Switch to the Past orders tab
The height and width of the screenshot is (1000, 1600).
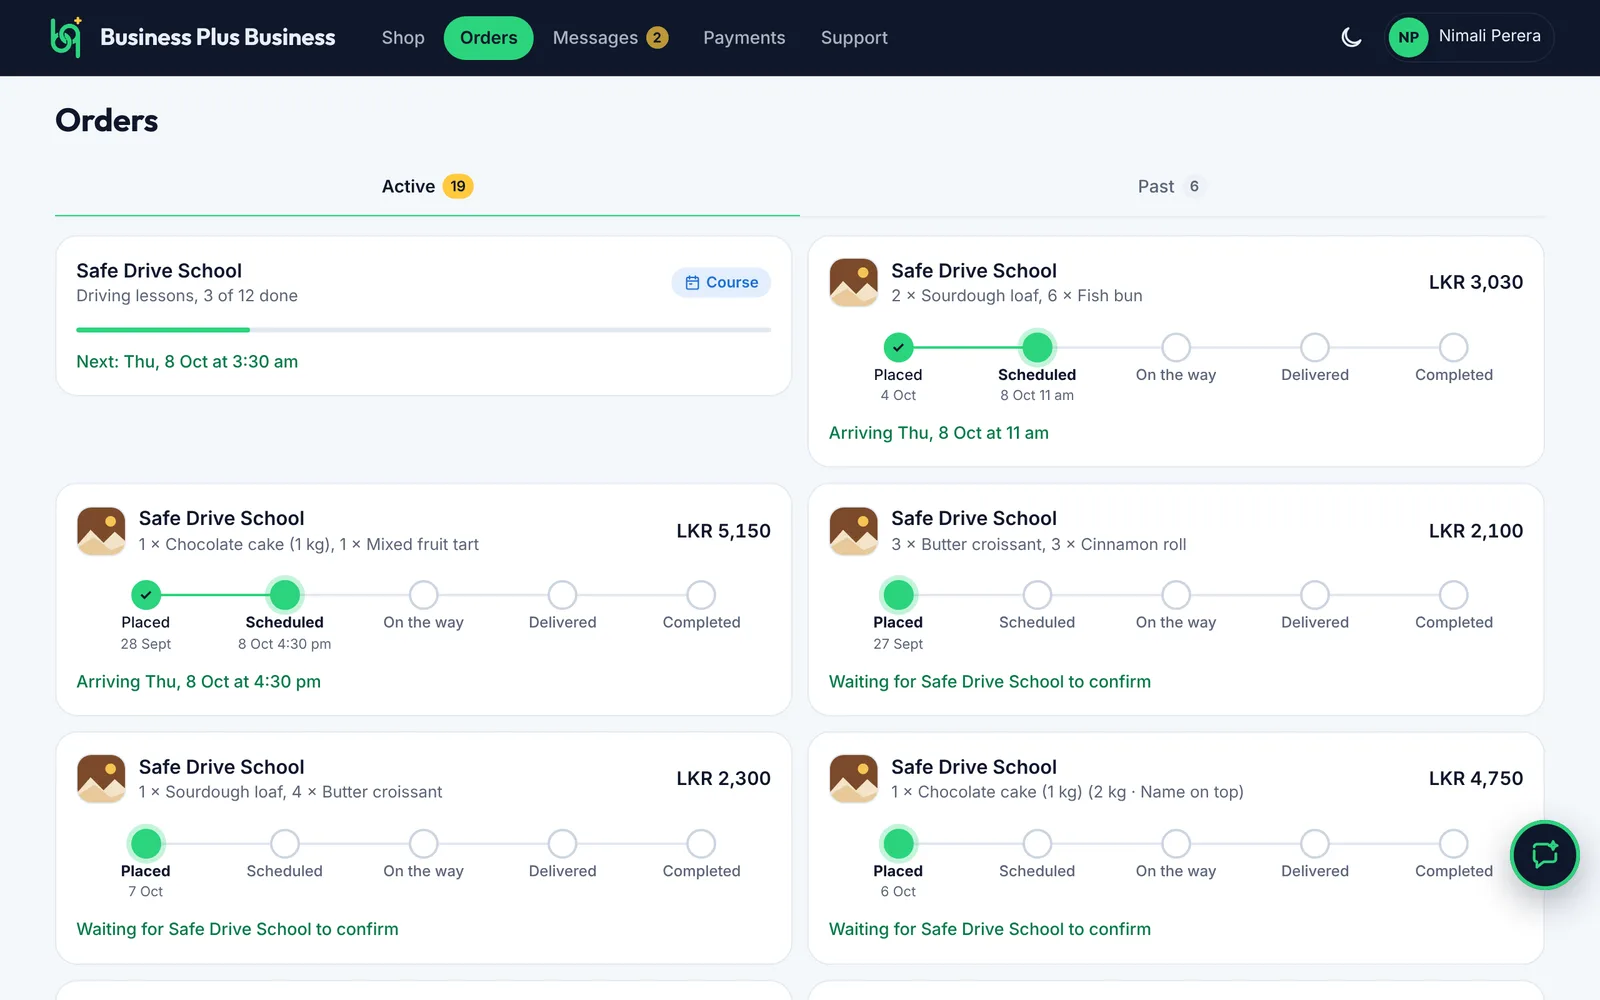(1172, 187)
